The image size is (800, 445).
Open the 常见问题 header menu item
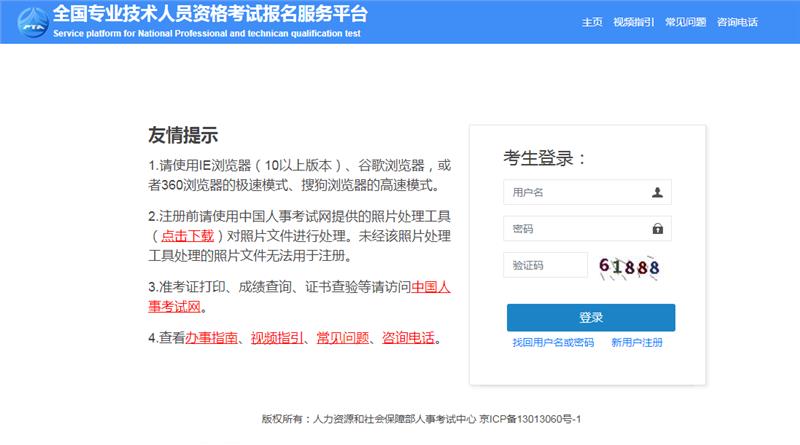[685, 22]
